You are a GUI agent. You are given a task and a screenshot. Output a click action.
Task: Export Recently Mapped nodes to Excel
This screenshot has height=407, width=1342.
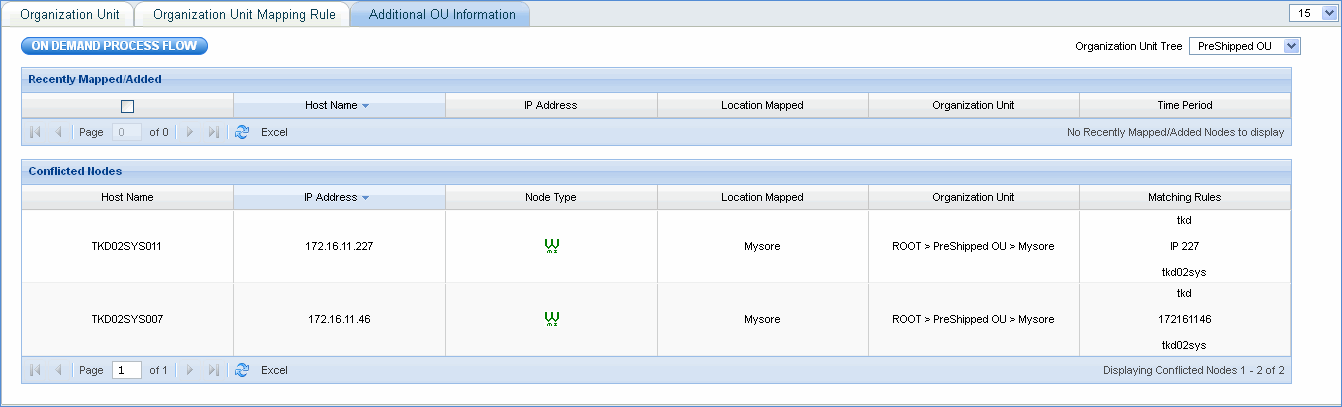pos(274,132)
